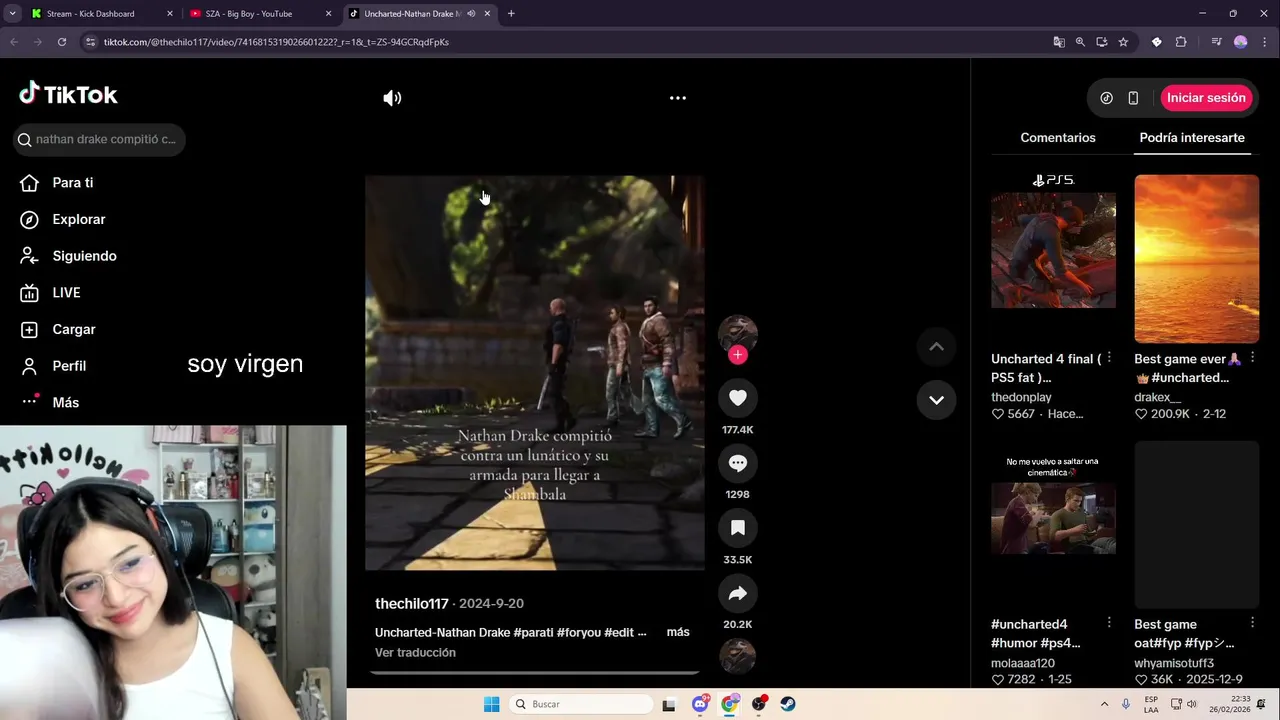Open Chrome three-dot menu
The width and height of the screenshot is (1280, 720).
[x=1265, y=42]
